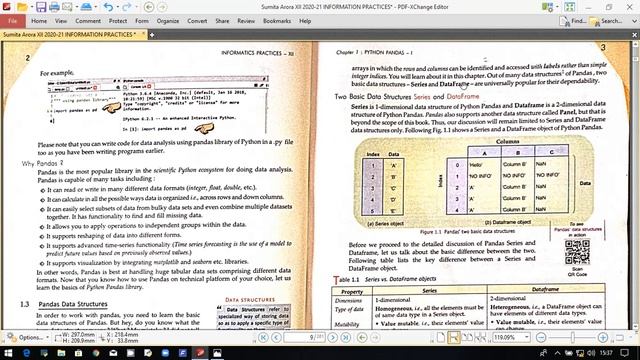Close the document pane with X at tab bar right

click(x=635, y=35)
